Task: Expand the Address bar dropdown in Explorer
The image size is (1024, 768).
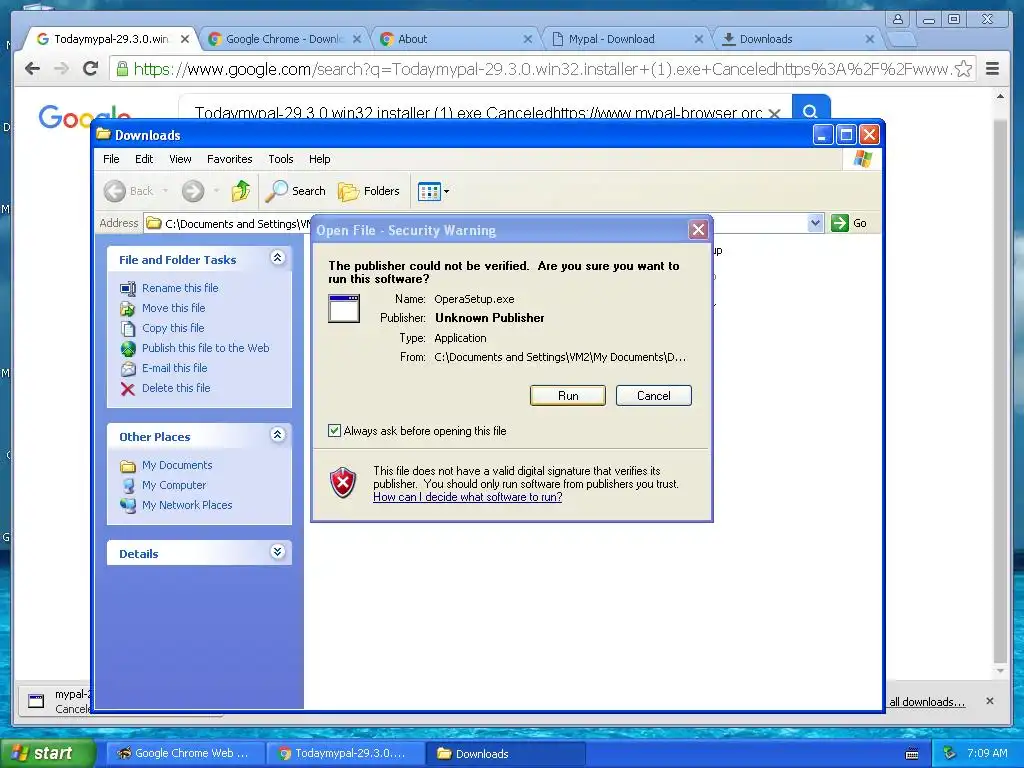Action: point(815,223)
